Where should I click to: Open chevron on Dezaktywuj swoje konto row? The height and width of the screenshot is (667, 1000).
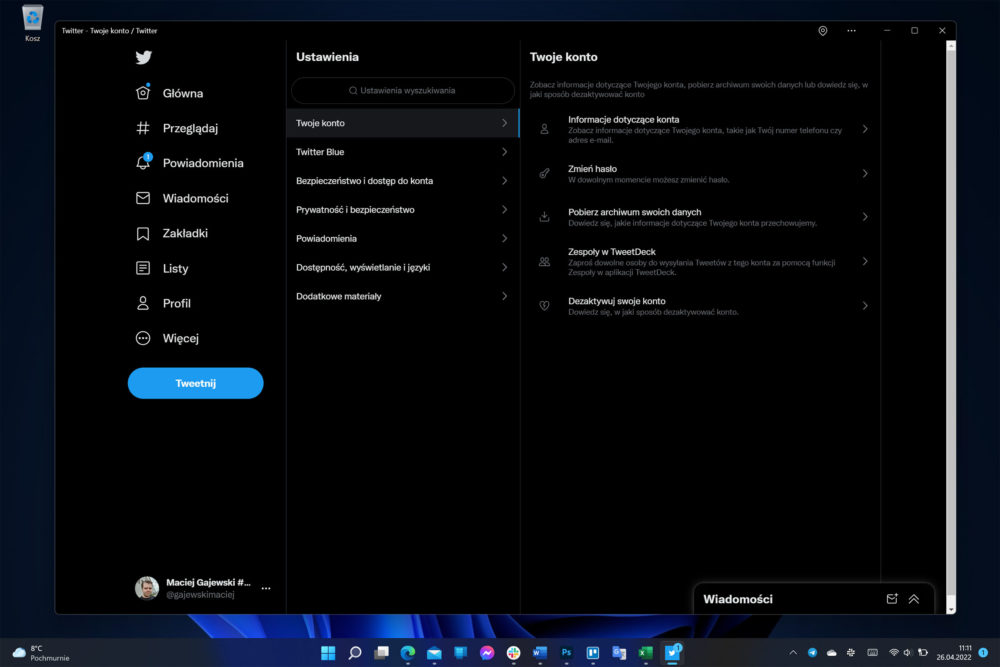865,305
